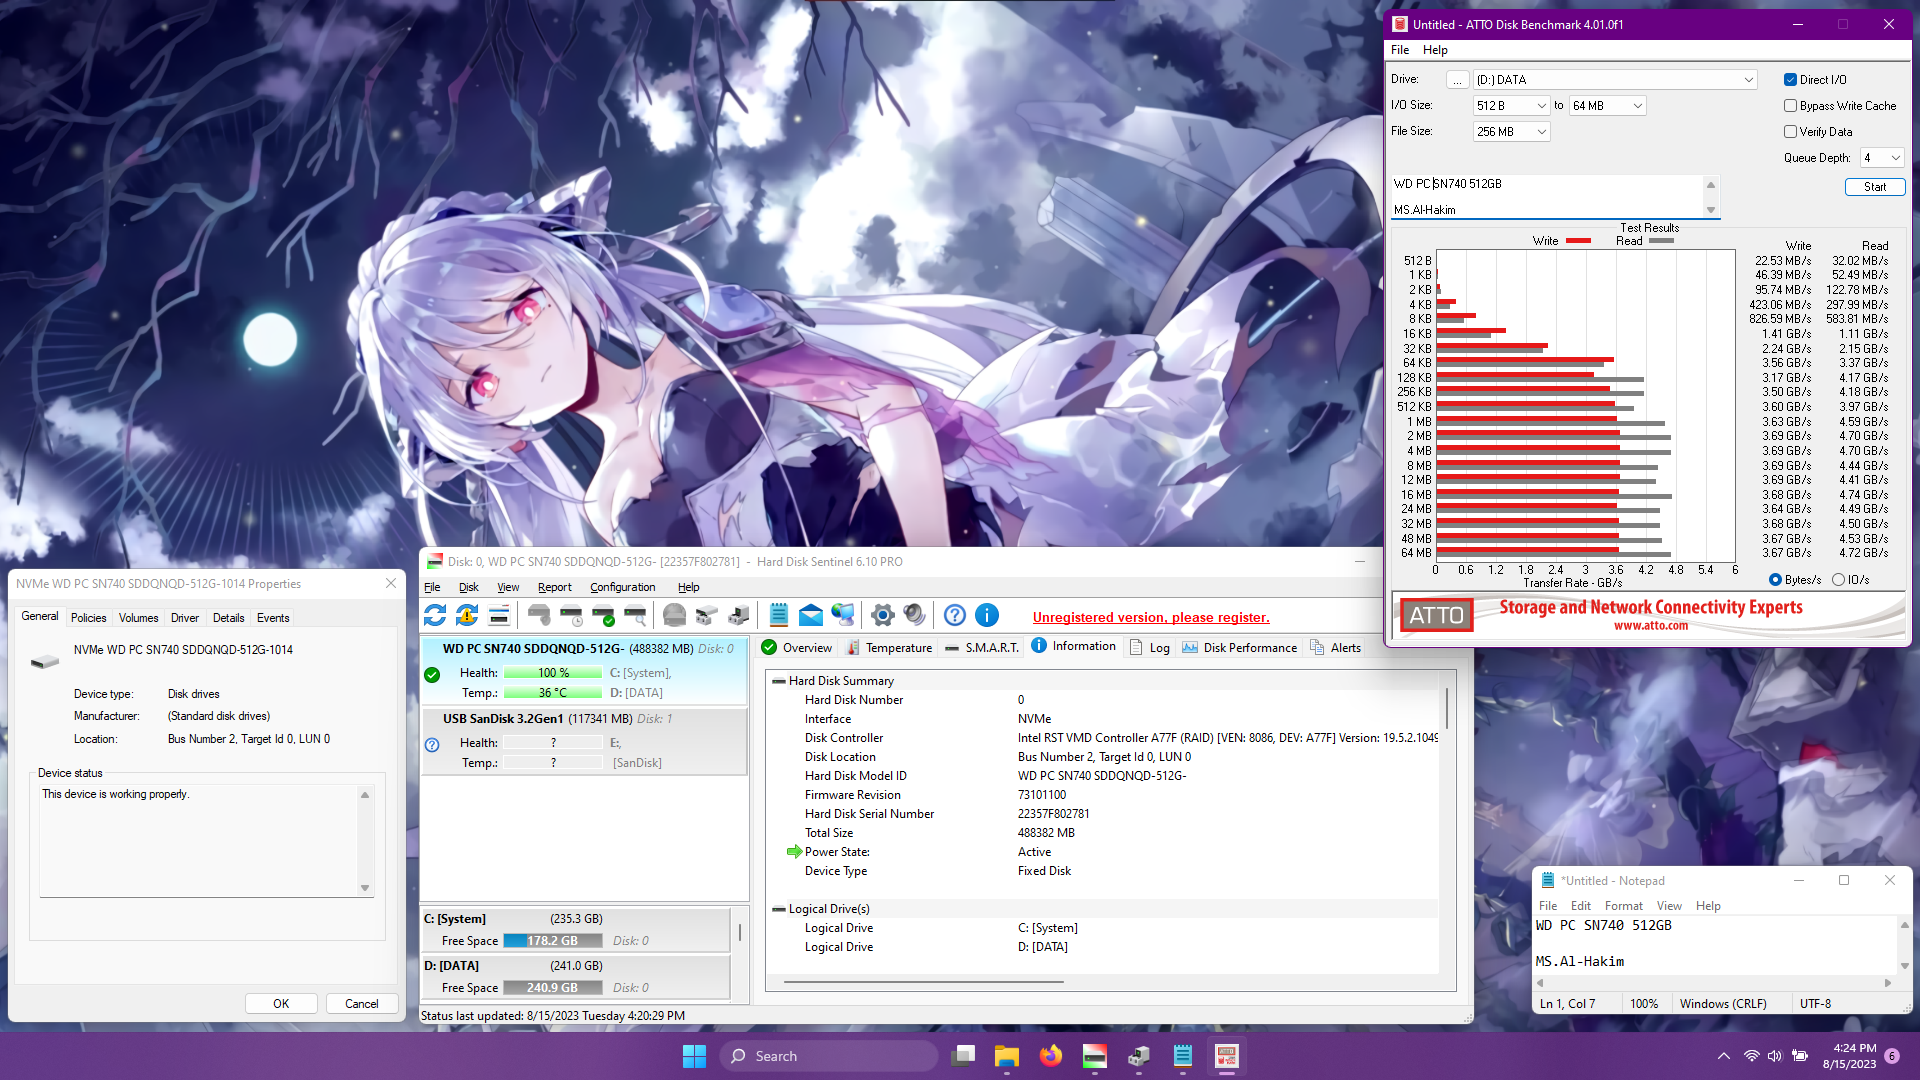1920x1080 pixels.
Task: Open the Help menu in ATTO Disk Benchmark
Action: 1435,50
